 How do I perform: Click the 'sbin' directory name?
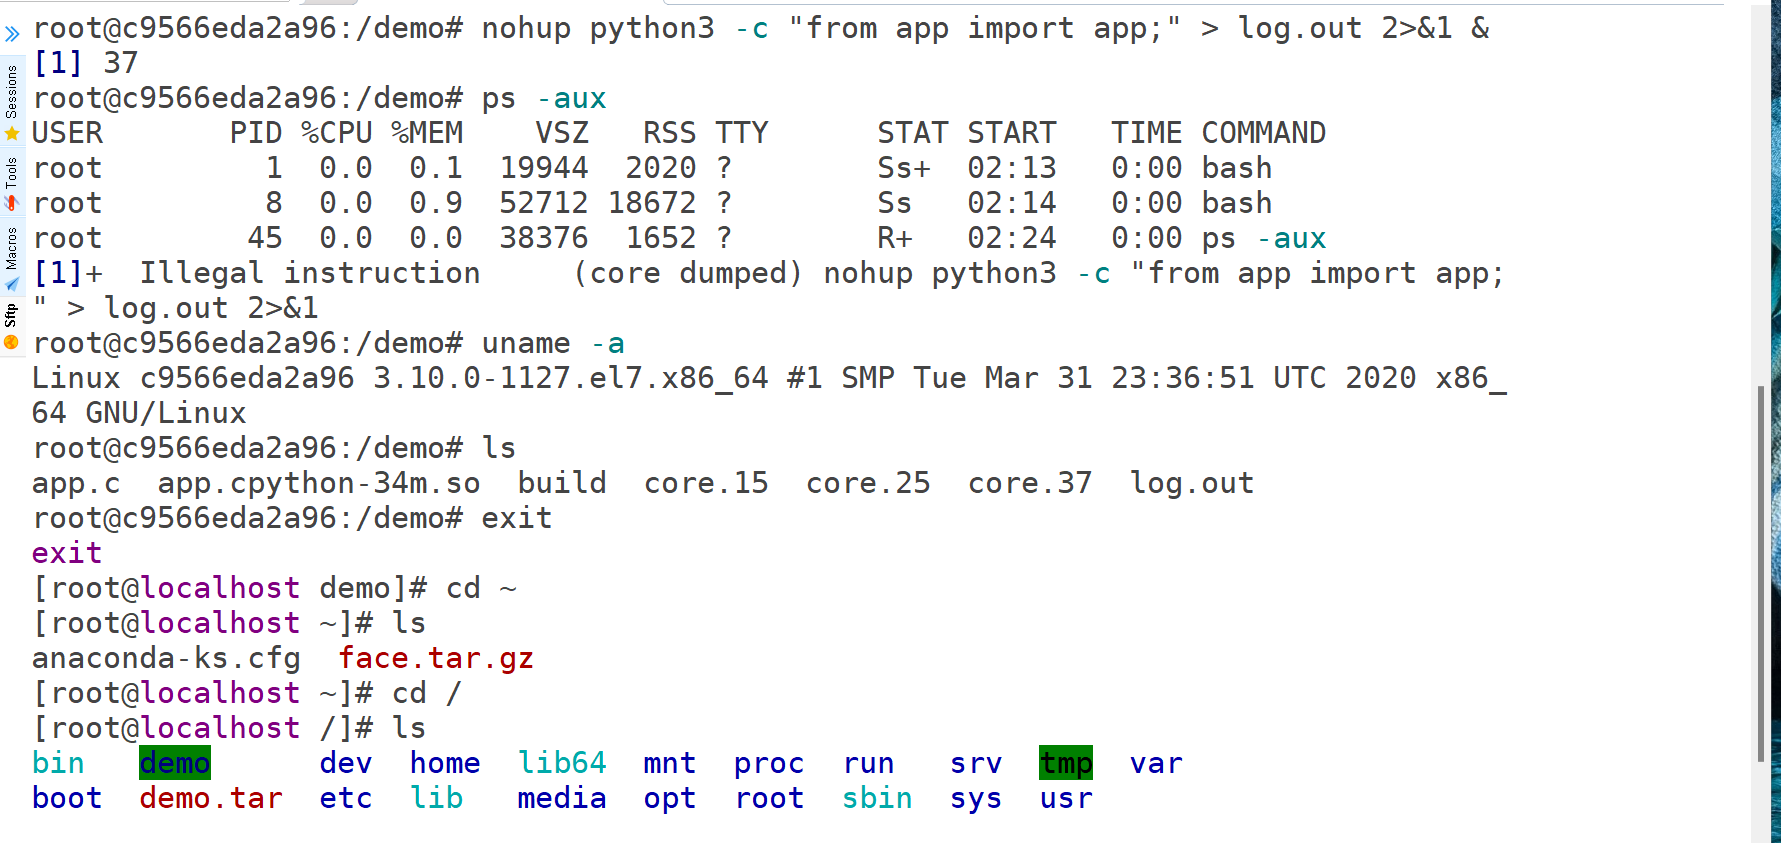point(877,798)
